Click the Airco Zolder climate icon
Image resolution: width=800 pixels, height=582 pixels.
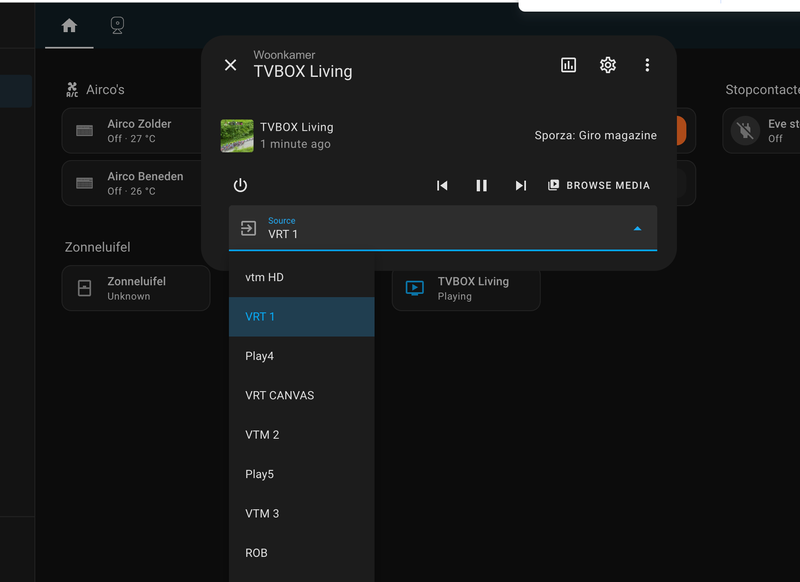[x=85, y=131]
